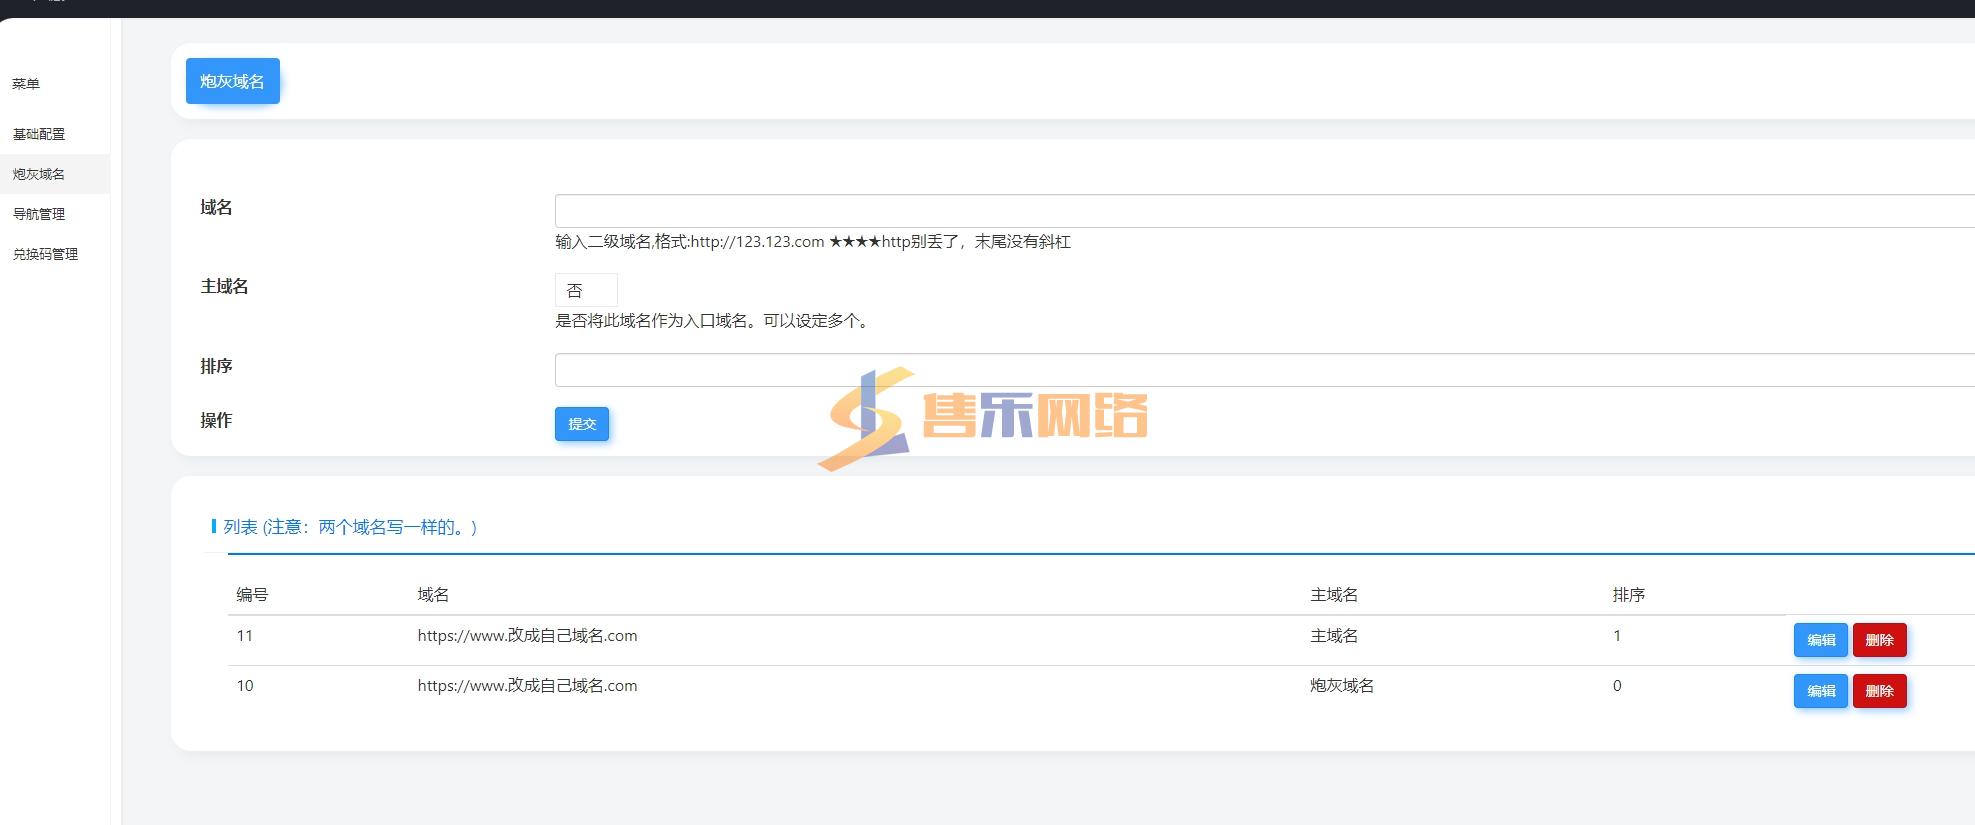Click the 主域名 cell value in row 11
This screenshot has height=825, width=1975.
pyautogui.click(x=1334, y=636)
